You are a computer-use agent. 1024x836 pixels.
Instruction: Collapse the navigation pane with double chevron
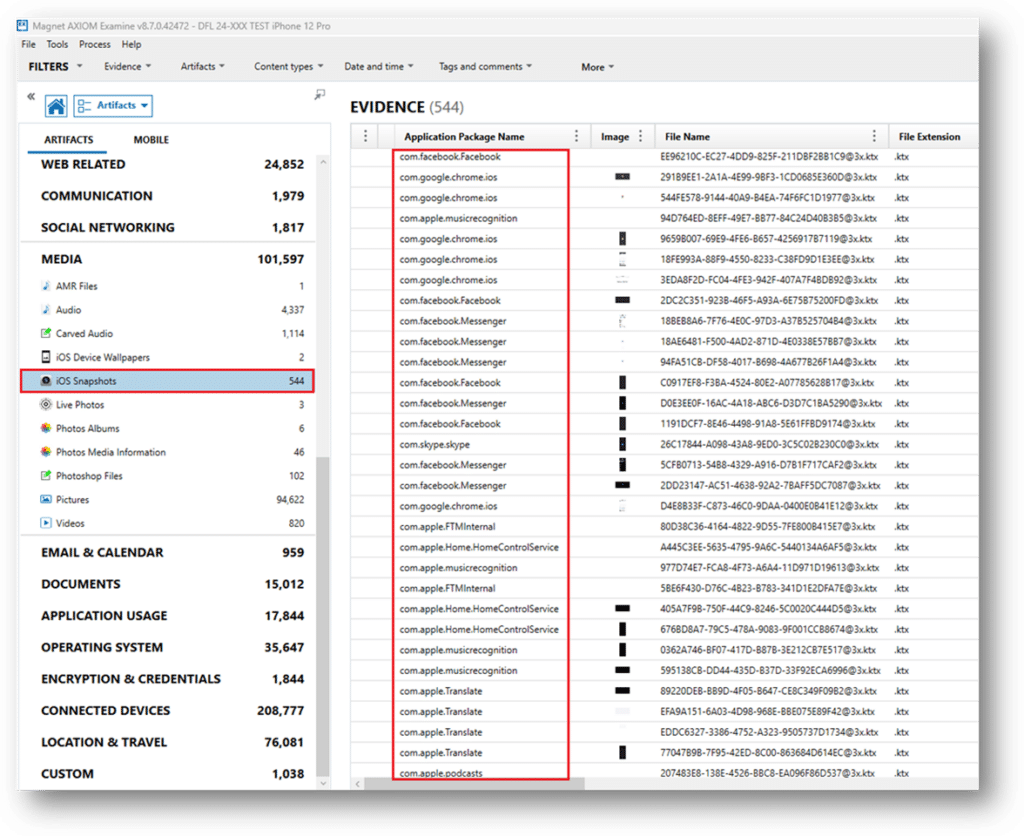point(31,97)
